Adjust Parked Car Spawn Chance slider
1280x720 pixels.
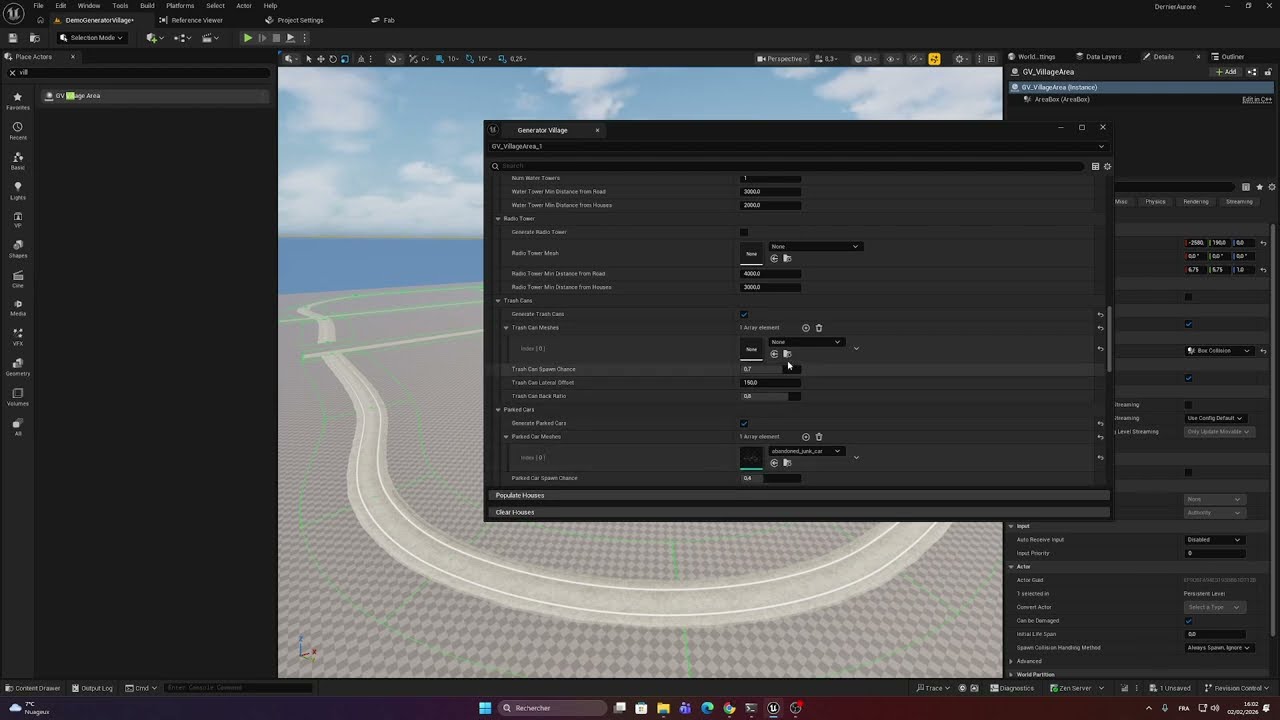click(x=770, y=478)
